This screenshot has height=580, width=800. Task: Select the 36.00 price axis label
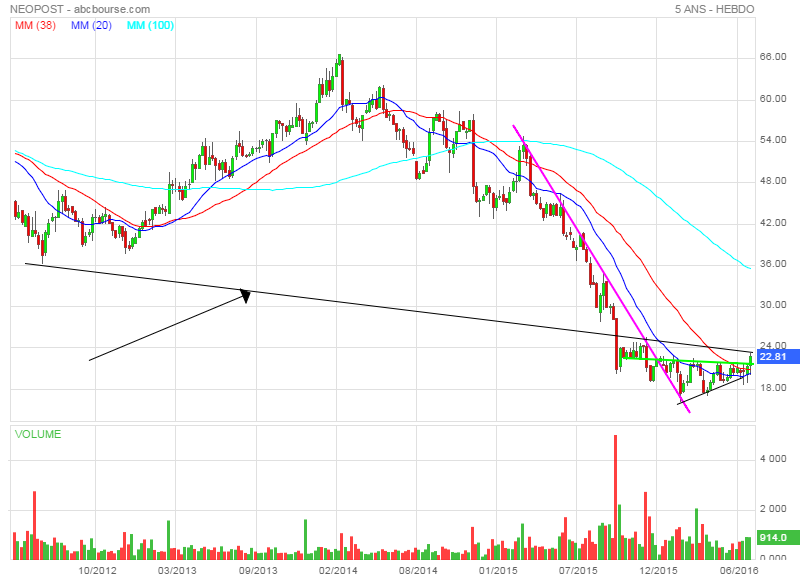pos(774,264)
